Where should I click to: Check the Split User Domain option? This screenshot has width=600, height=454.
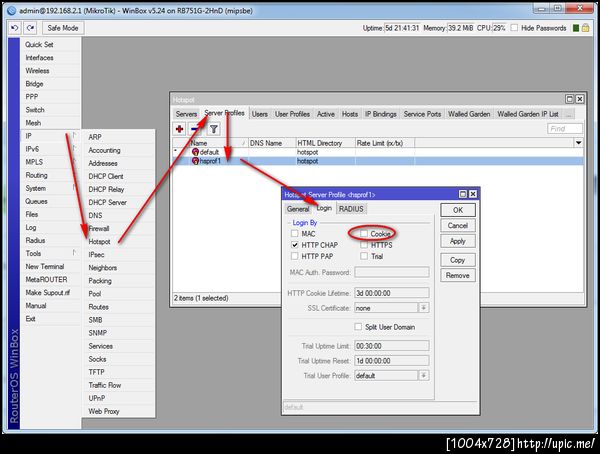coord(358,327)
